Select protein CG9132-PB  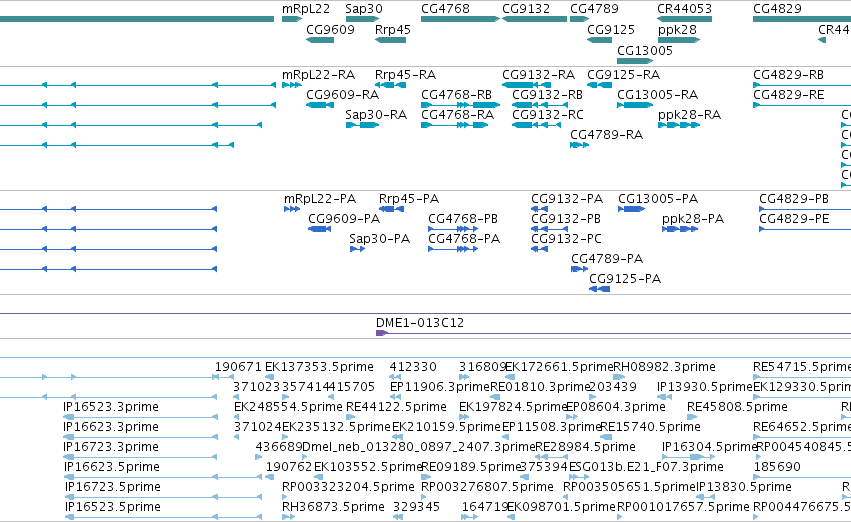[549, 229]
